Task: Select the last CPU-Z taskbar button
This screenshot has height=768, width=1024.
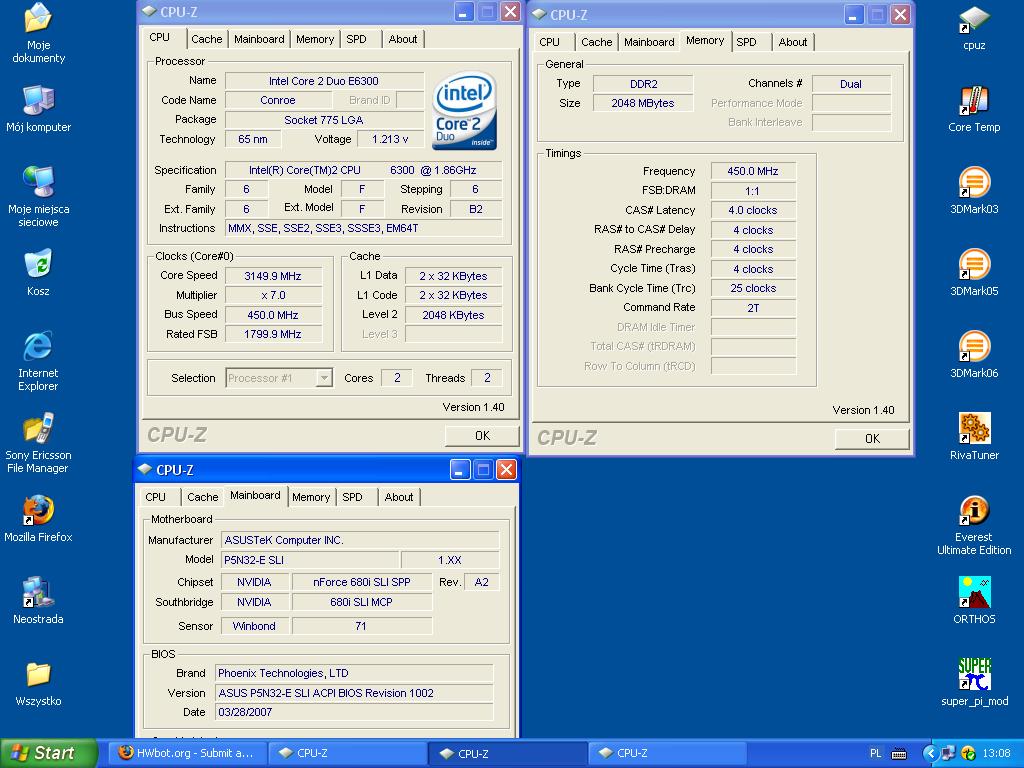Action: click(667, 753)
